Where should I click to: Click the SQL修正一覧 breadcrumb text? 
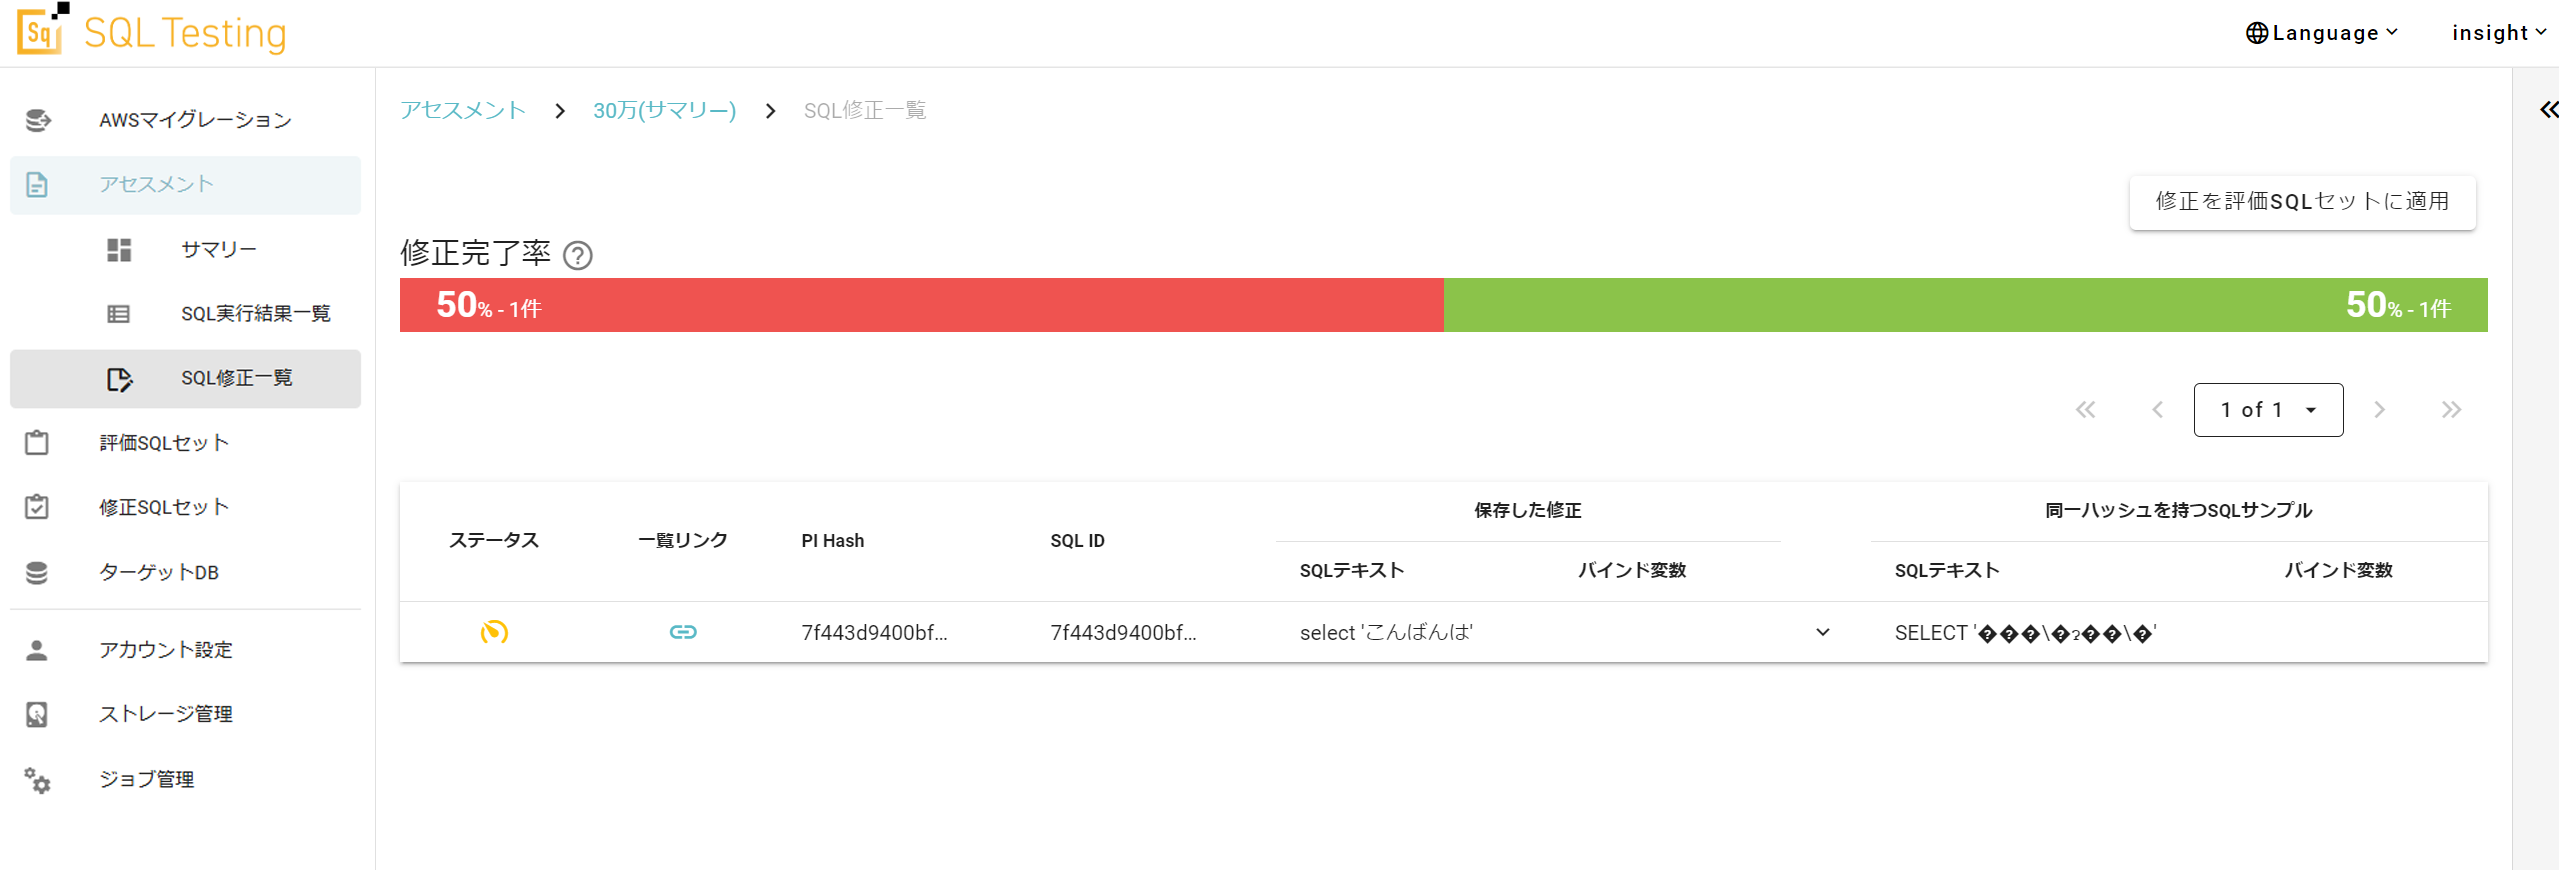point(865,110)
